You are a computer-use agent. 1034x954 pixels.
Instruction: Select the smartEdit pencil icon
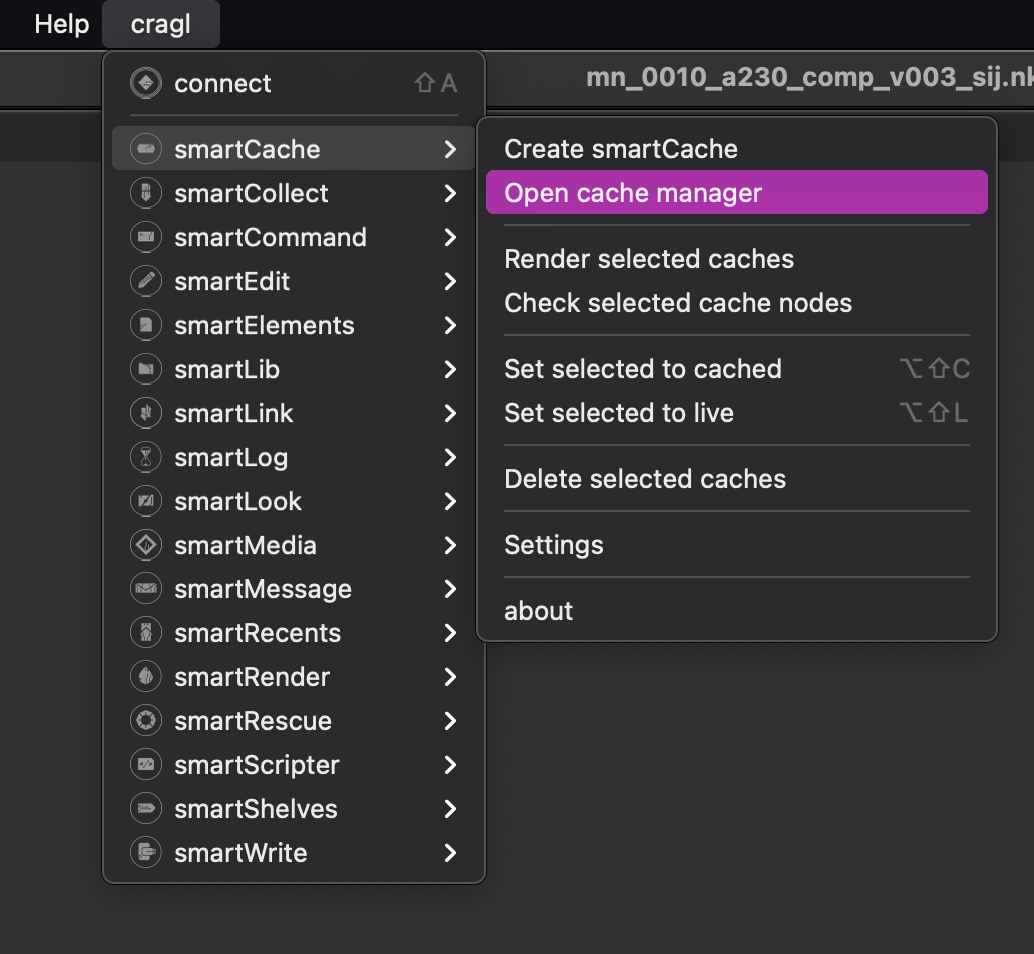[x=146, y=280]
